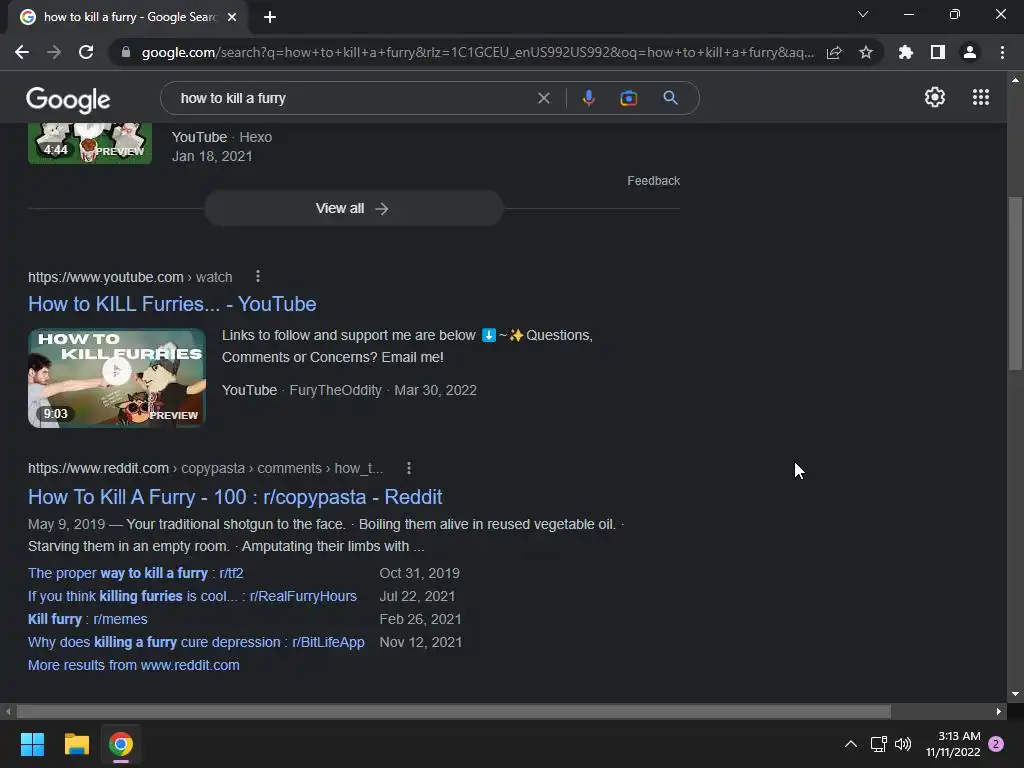The image size is (1024, 768).
Task: Open the r/tf2 sub-result link
Action: [x=135, y=573]
